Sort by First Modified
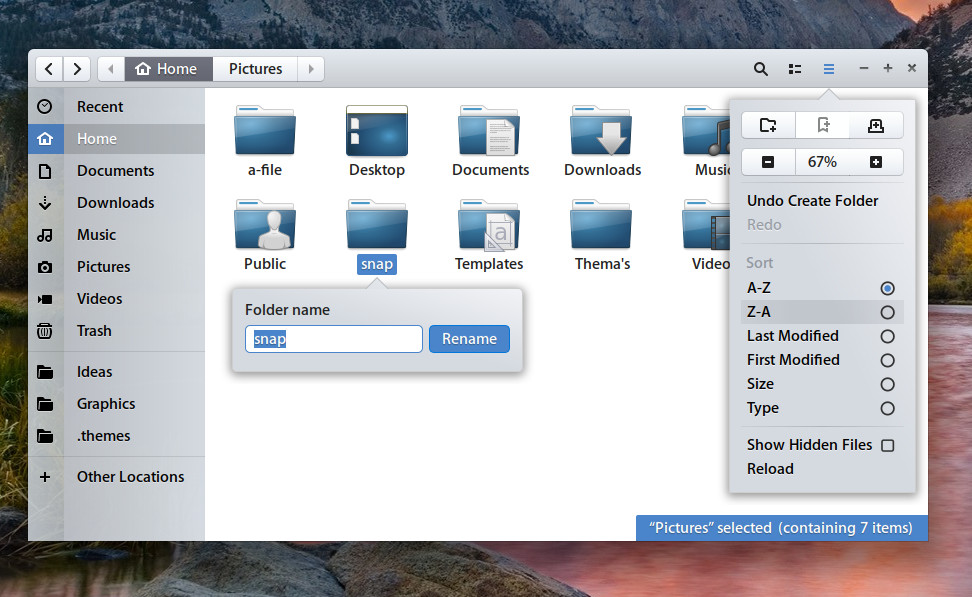 822,360
